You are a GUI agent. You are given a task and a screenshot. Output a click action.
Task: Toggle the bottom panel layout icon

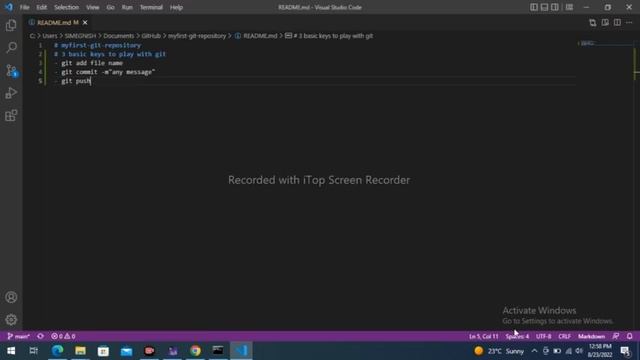coord(544,7)
